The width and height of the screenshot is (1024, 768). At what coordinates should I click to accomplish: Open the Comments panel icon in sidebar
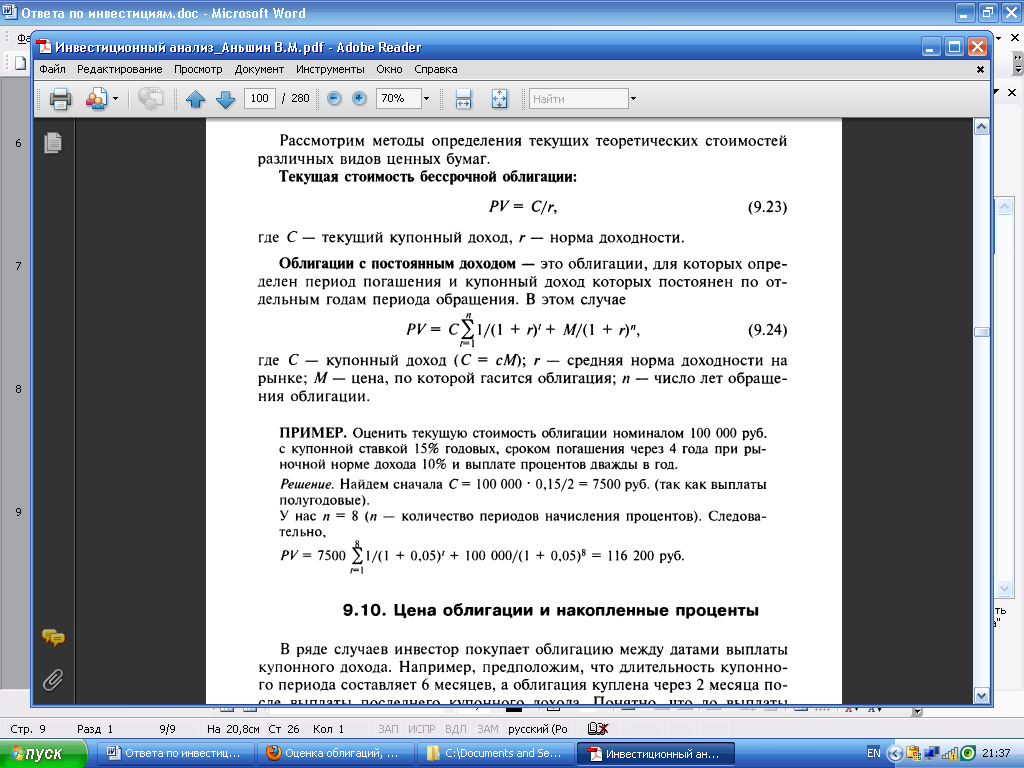(53, 637)
